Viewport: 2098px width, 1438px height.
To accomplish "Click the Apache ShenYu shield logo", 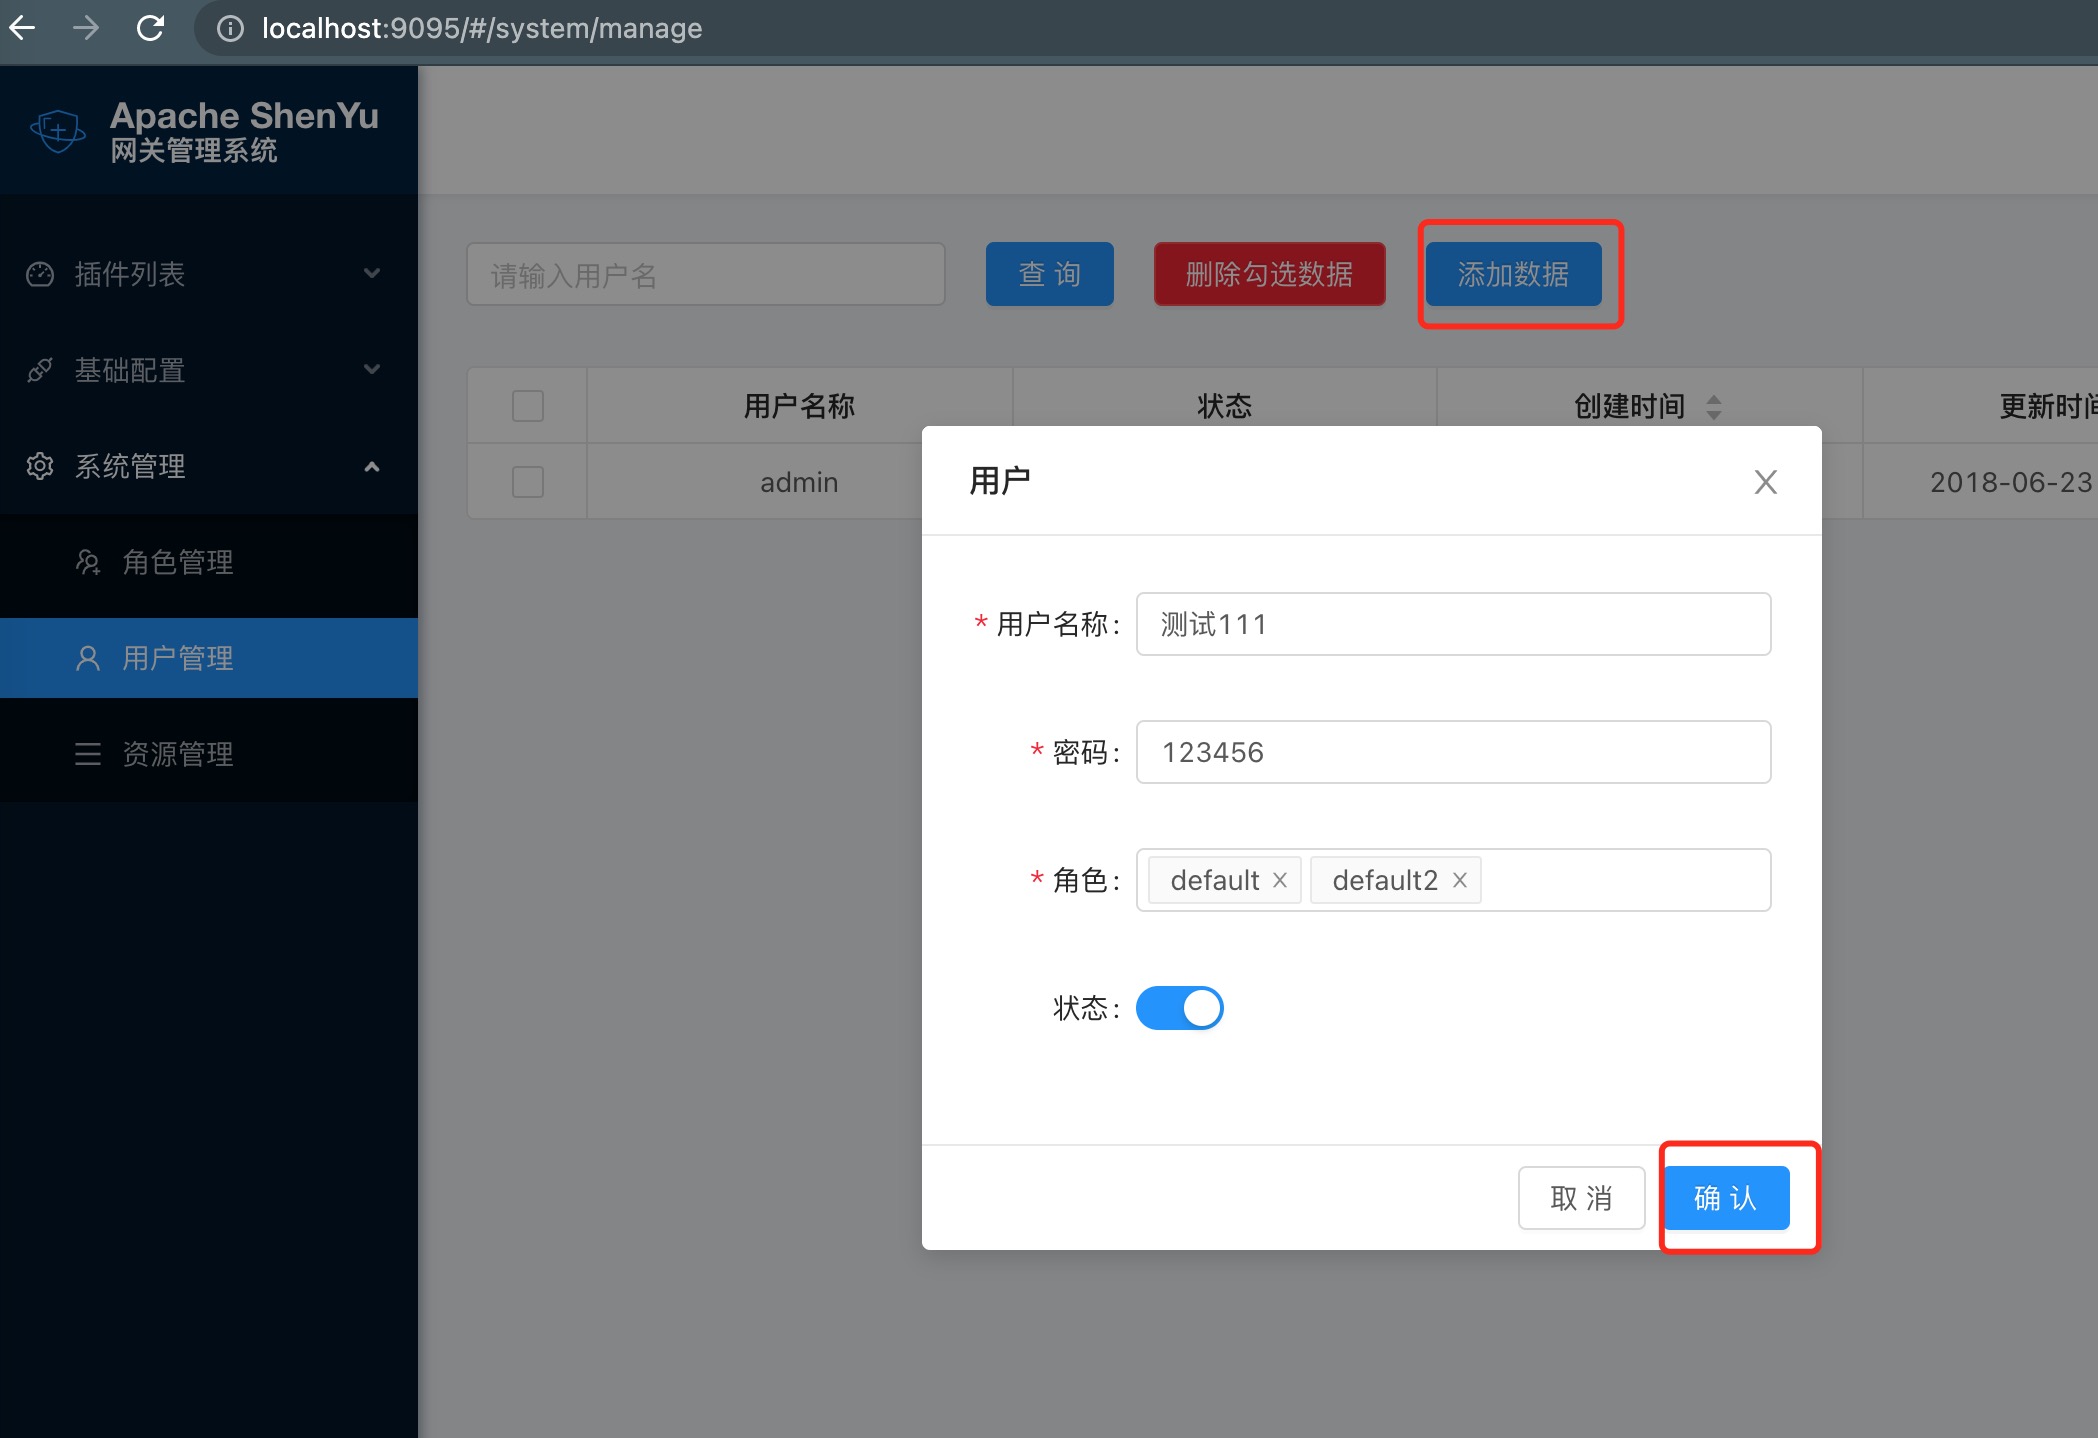I will (x=58, y=131).
